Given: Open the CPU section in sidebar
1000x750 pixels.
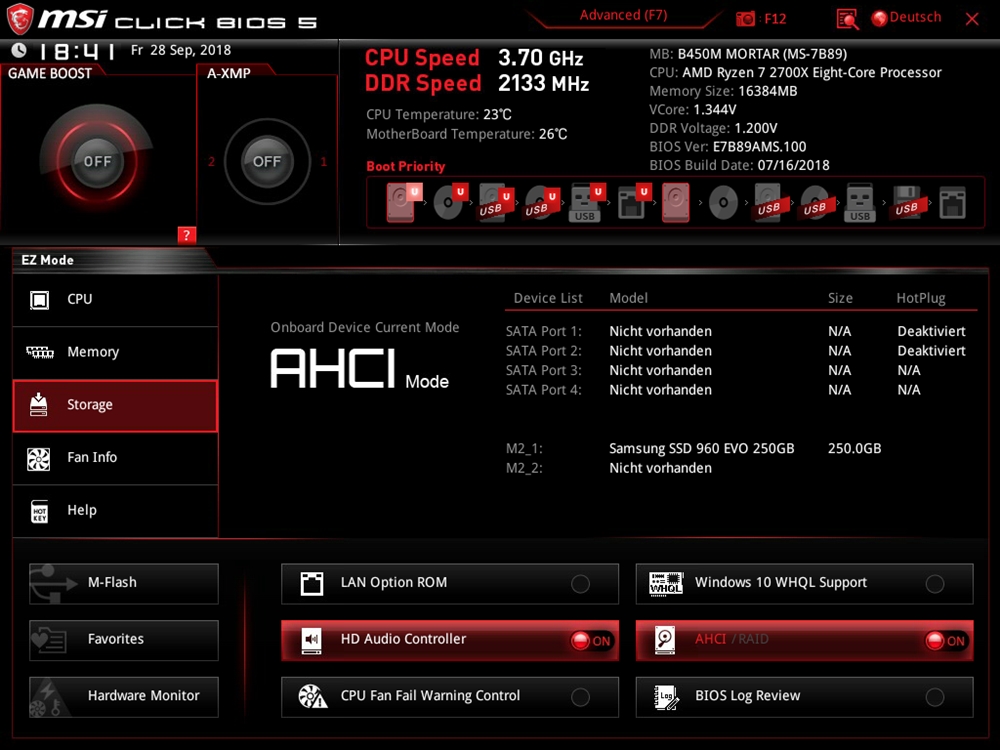Looking at the screenshot, I should [x=115, y=300].
